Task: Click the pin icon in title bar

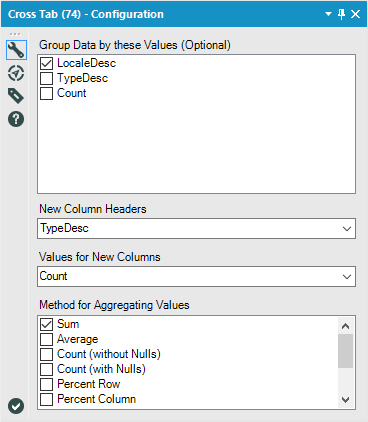Action: tap(342, 14)
